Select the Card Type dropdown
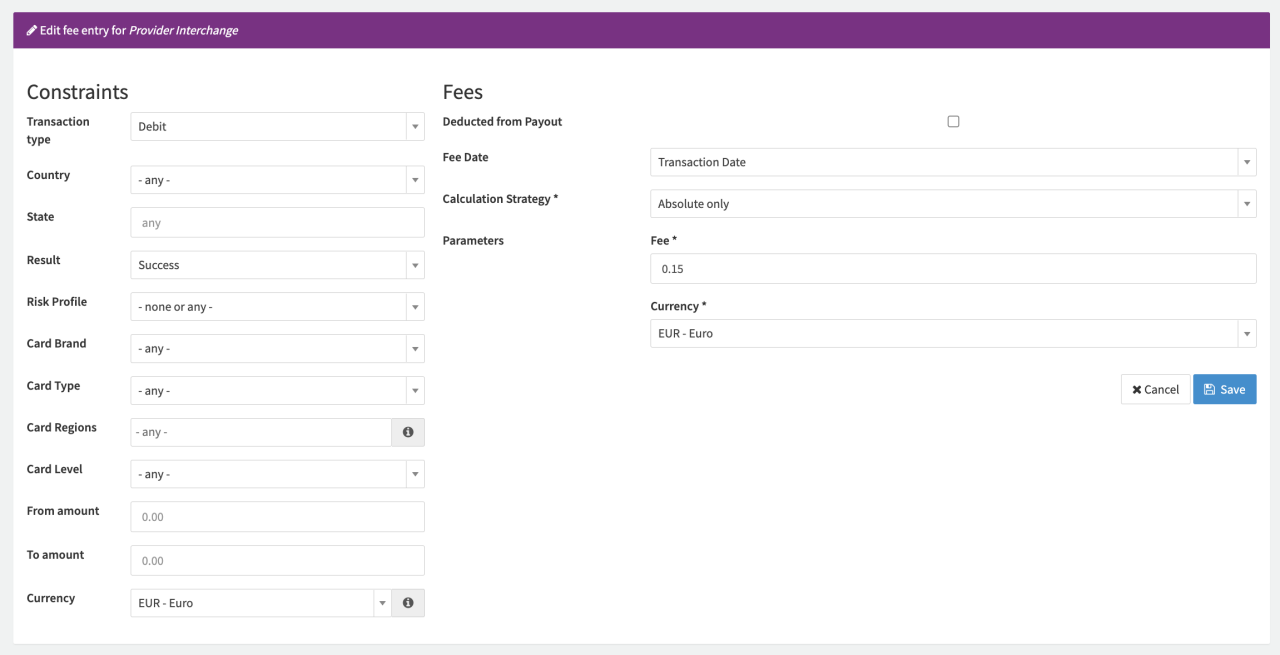Viewport: 1280px width, 655px height. [277, 391]
